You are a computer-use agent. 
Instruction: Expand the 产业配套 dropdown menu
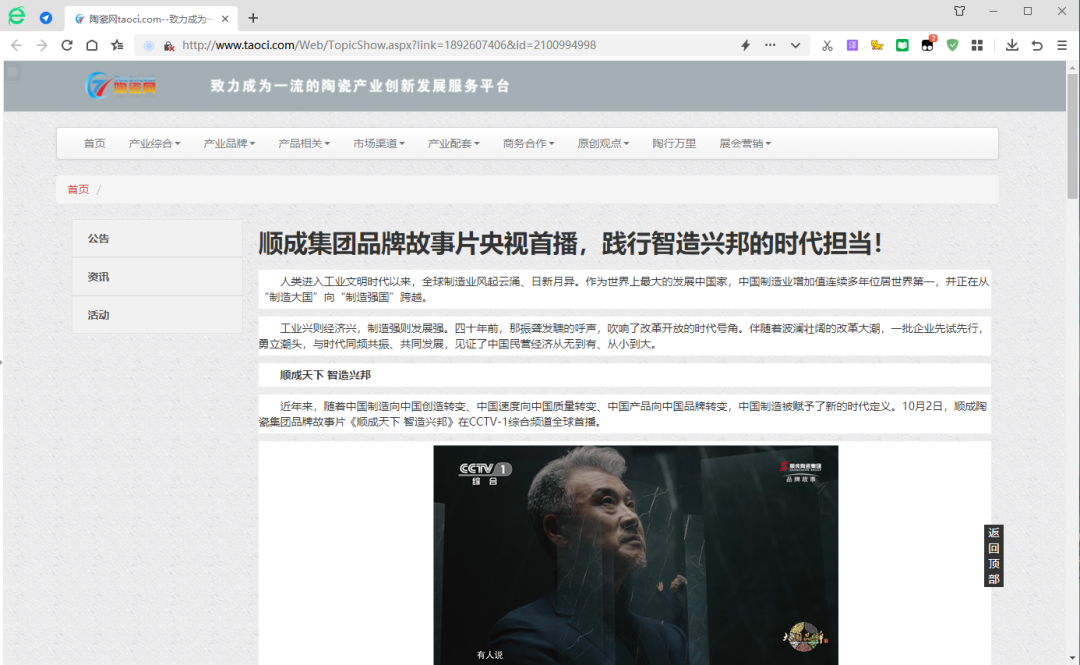click(x=453, y=143)
